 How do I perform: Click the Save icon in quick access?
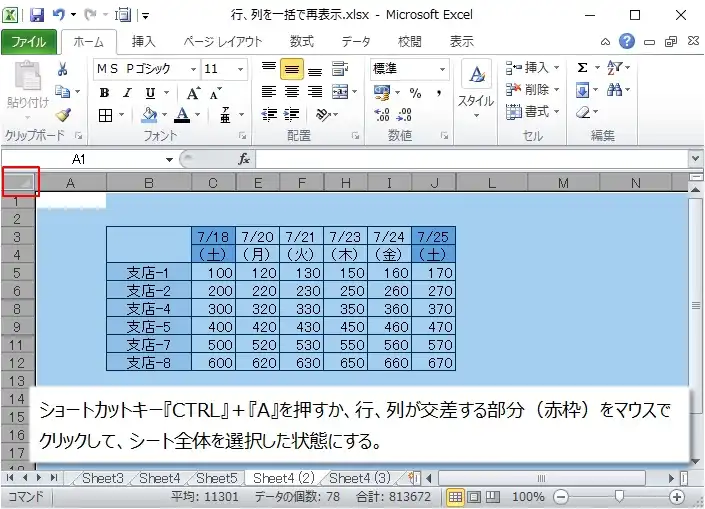[37, 15]
